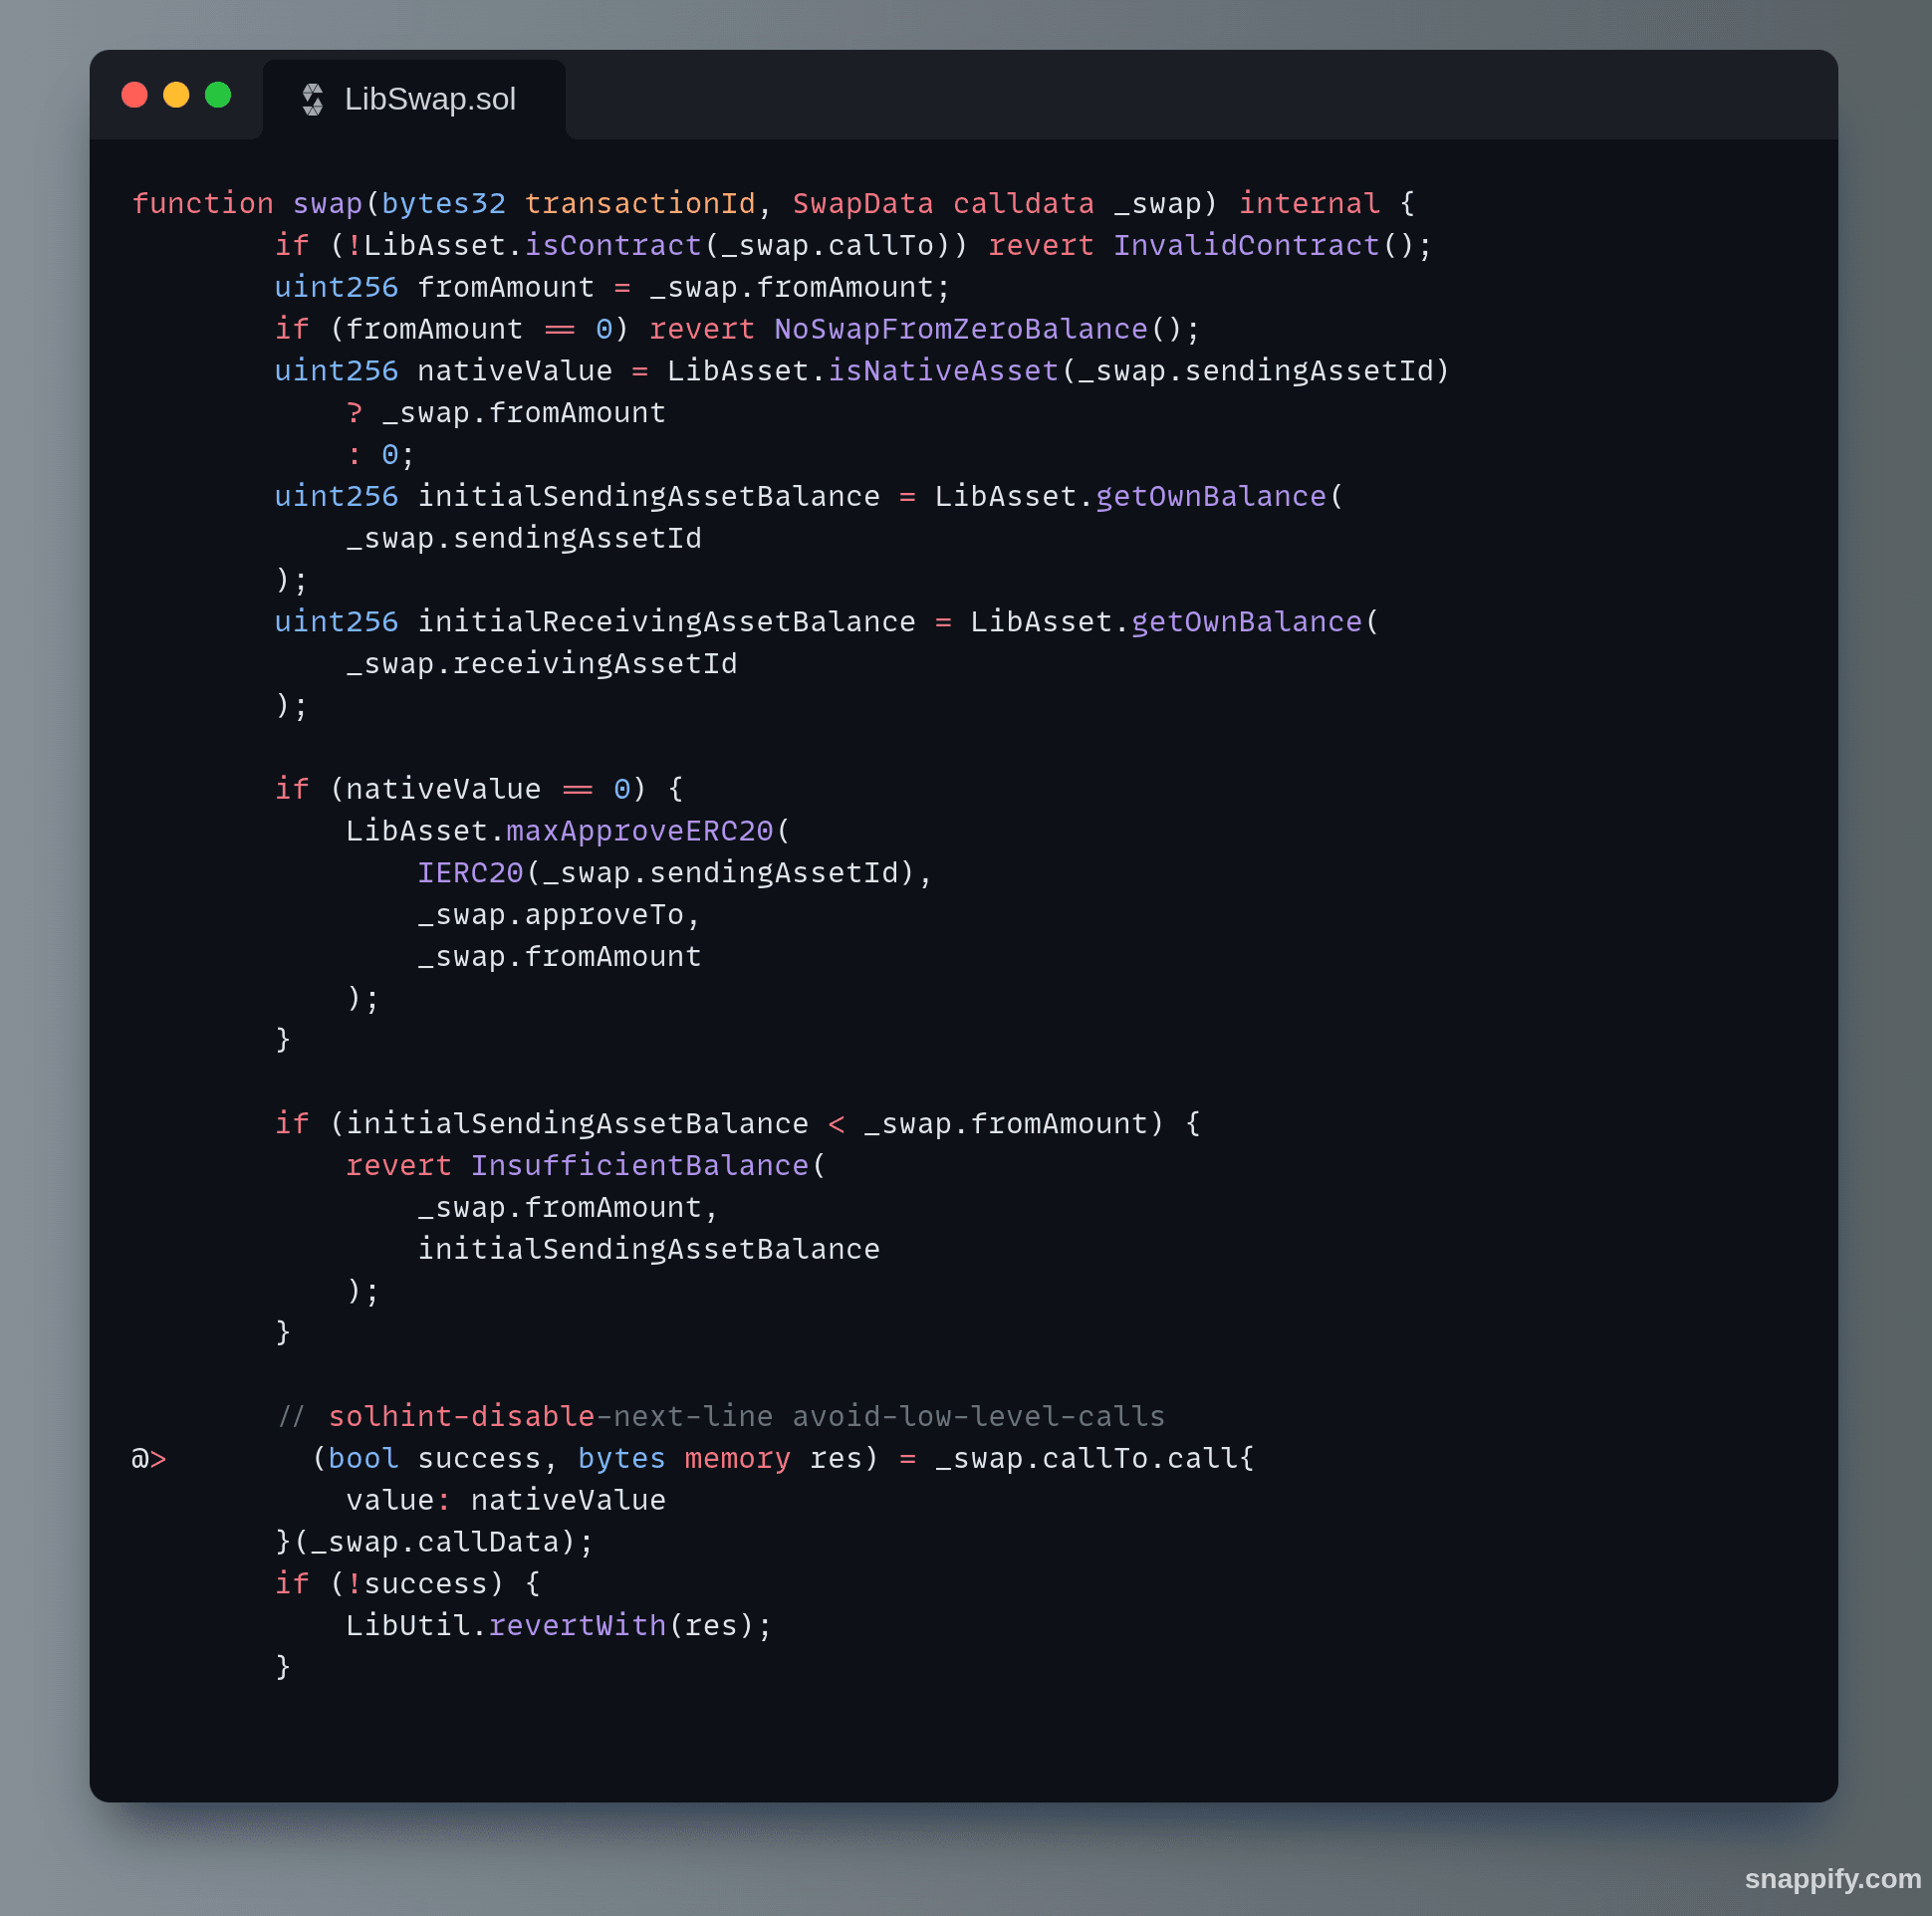Click the initialReceivingAssetBalance variable declaration

pos(666,622)
